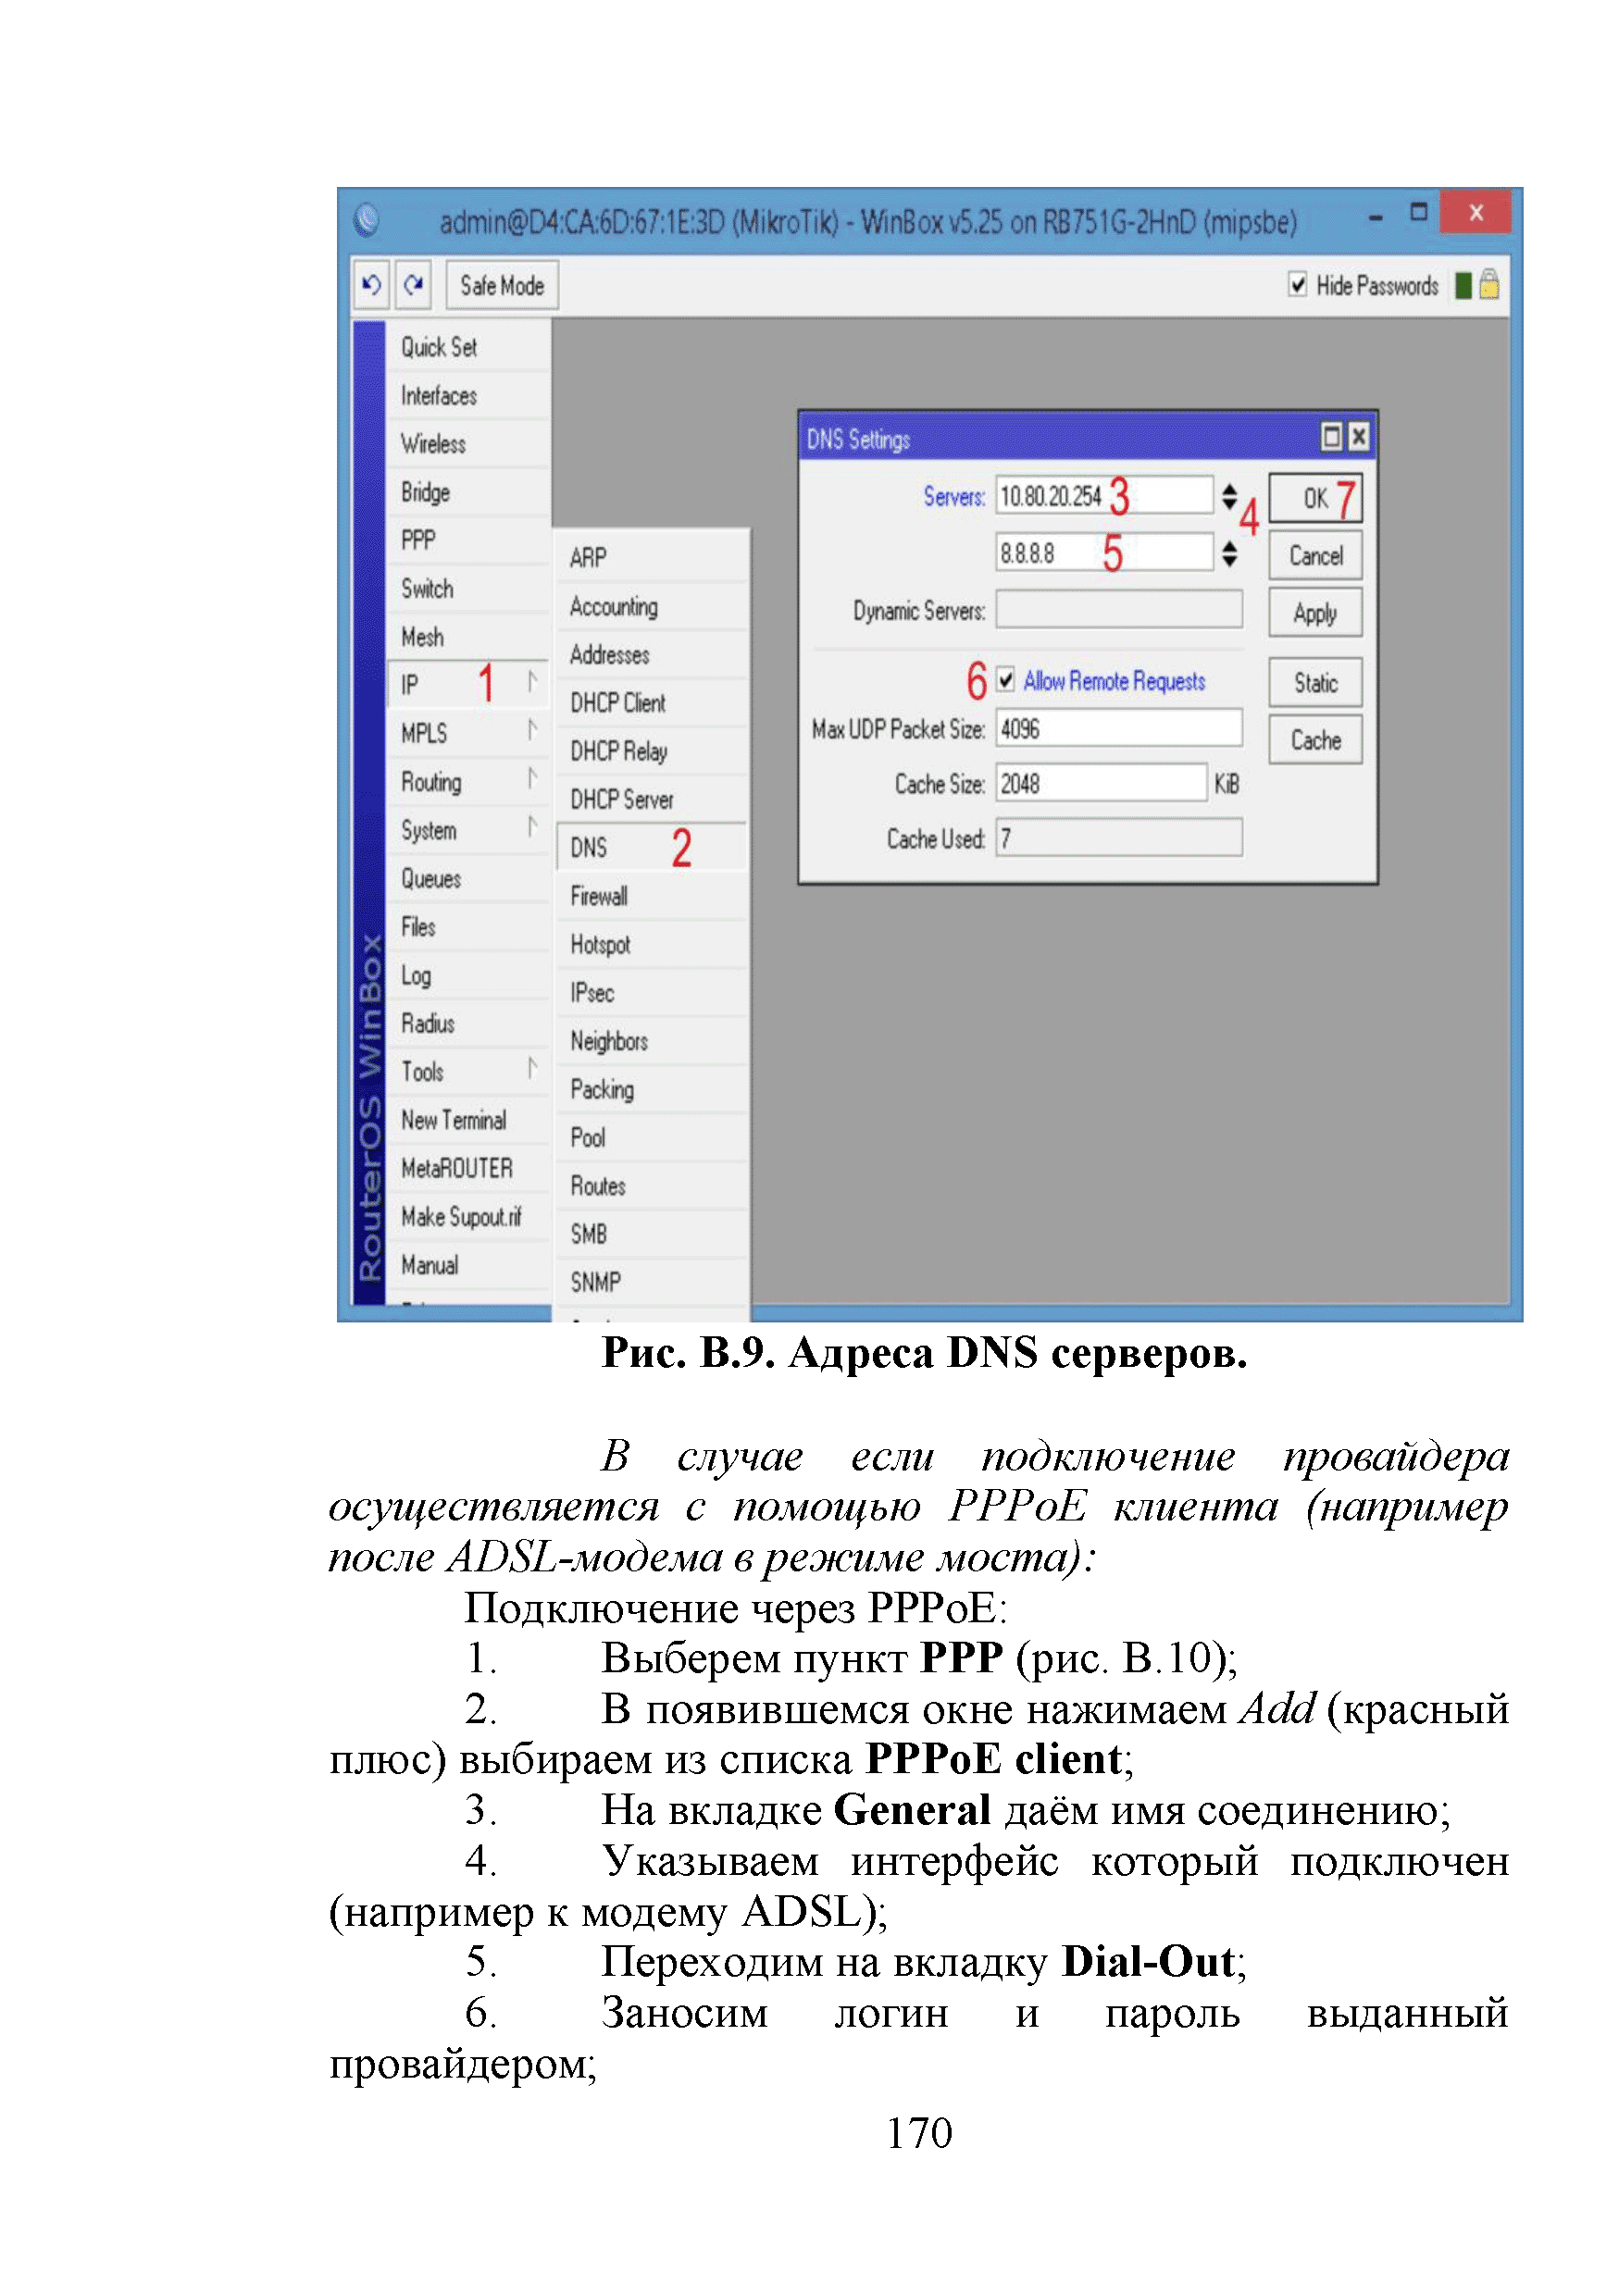Click the green status indicator in toolbar
Image resolution: width=1619 pixels, height=2296 pixels.
click(1463, 286)
